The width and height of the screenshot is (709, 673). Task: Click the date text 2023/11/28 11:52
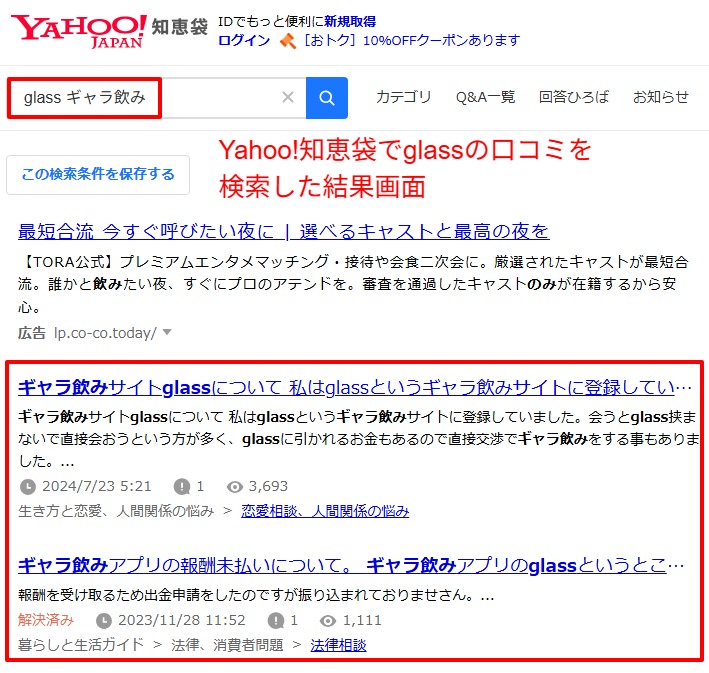[182, 620]
